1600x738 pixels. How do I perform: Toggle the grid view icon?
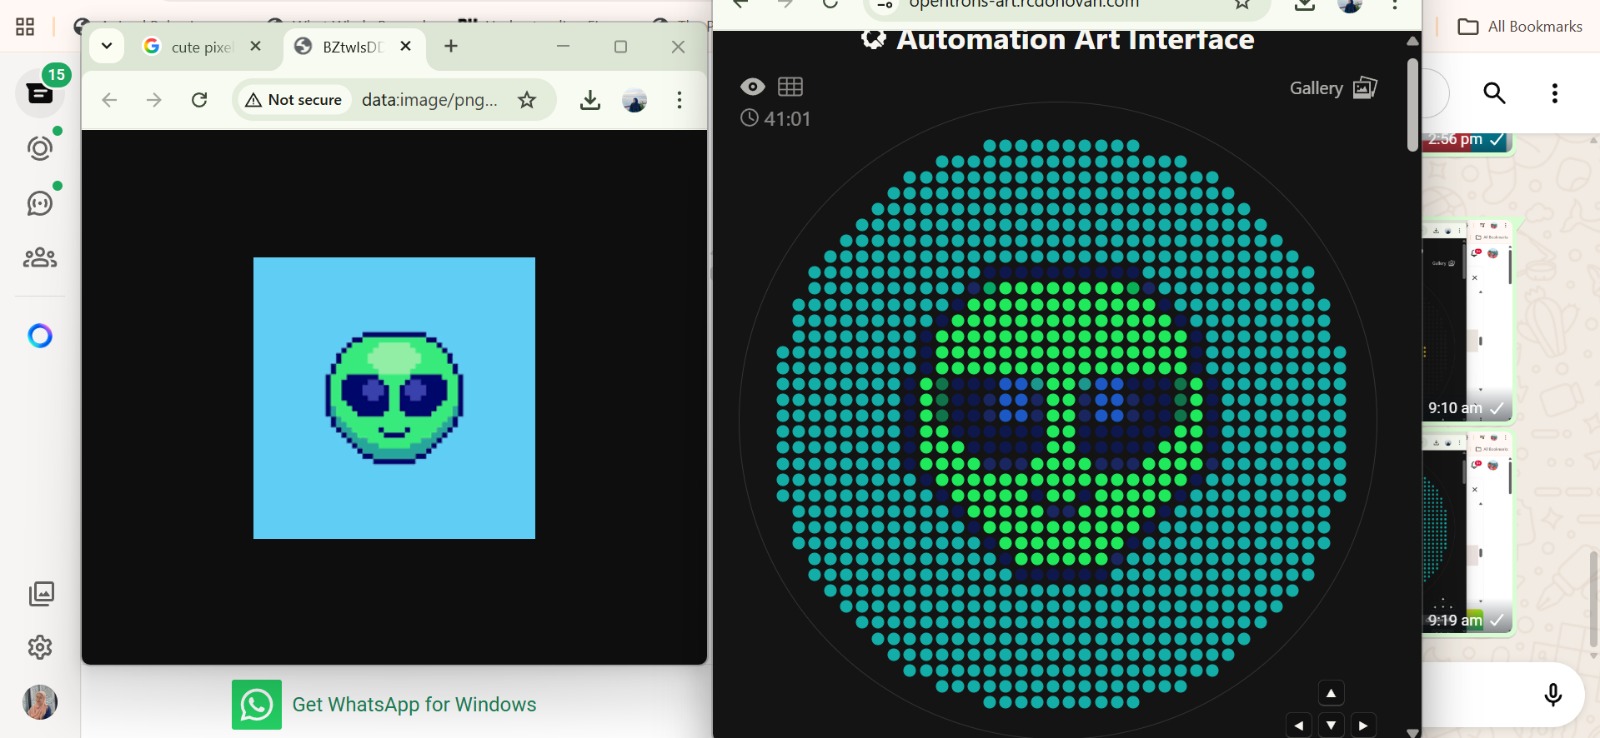pos(790,87)
